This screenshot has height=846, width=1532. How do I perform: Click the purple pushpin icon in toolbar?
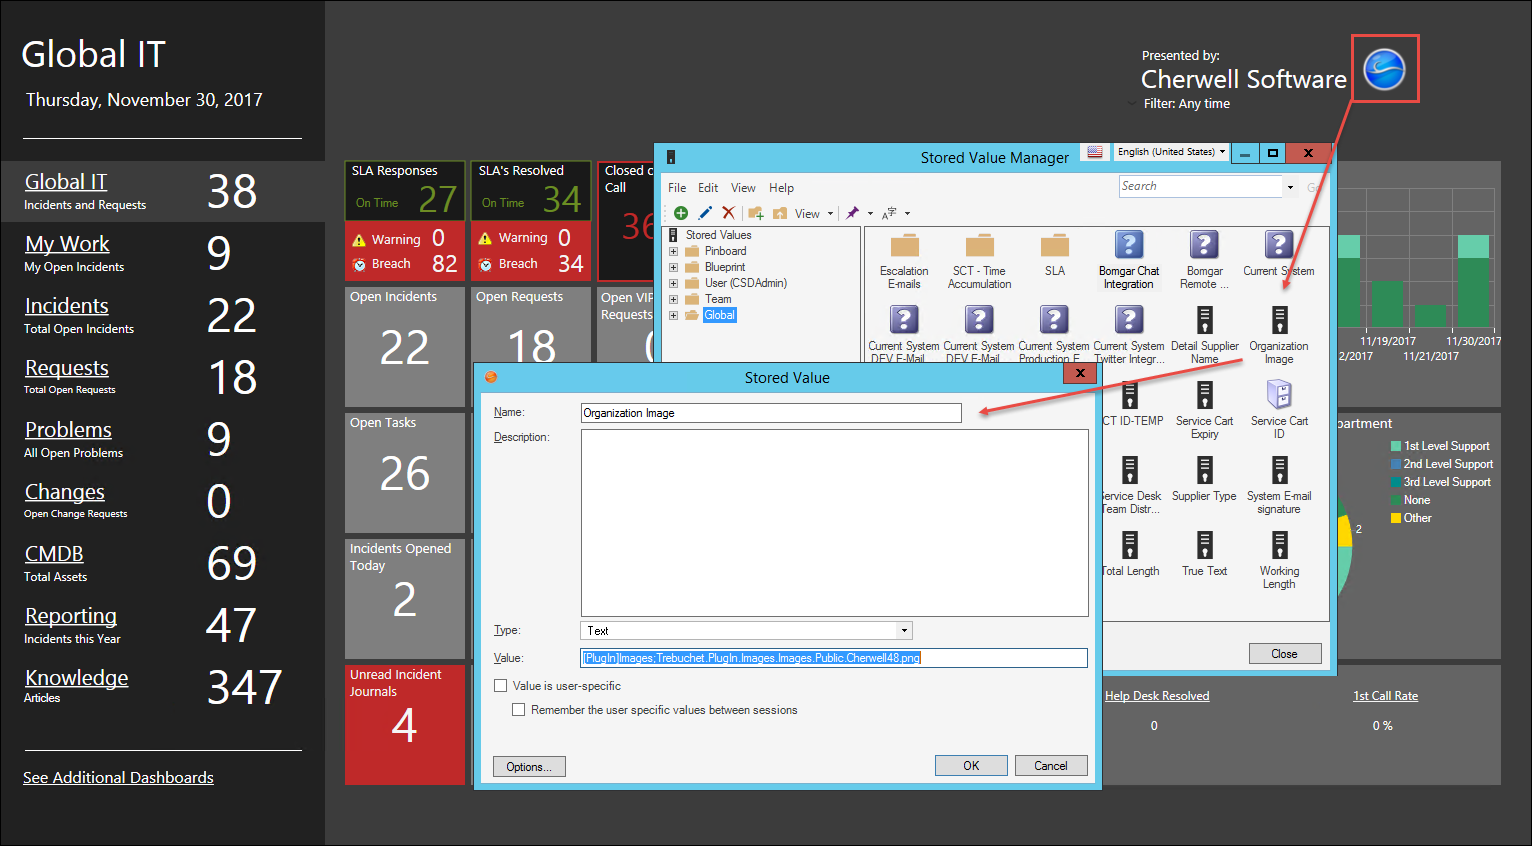pyautogui.click(x=853, y=213)
